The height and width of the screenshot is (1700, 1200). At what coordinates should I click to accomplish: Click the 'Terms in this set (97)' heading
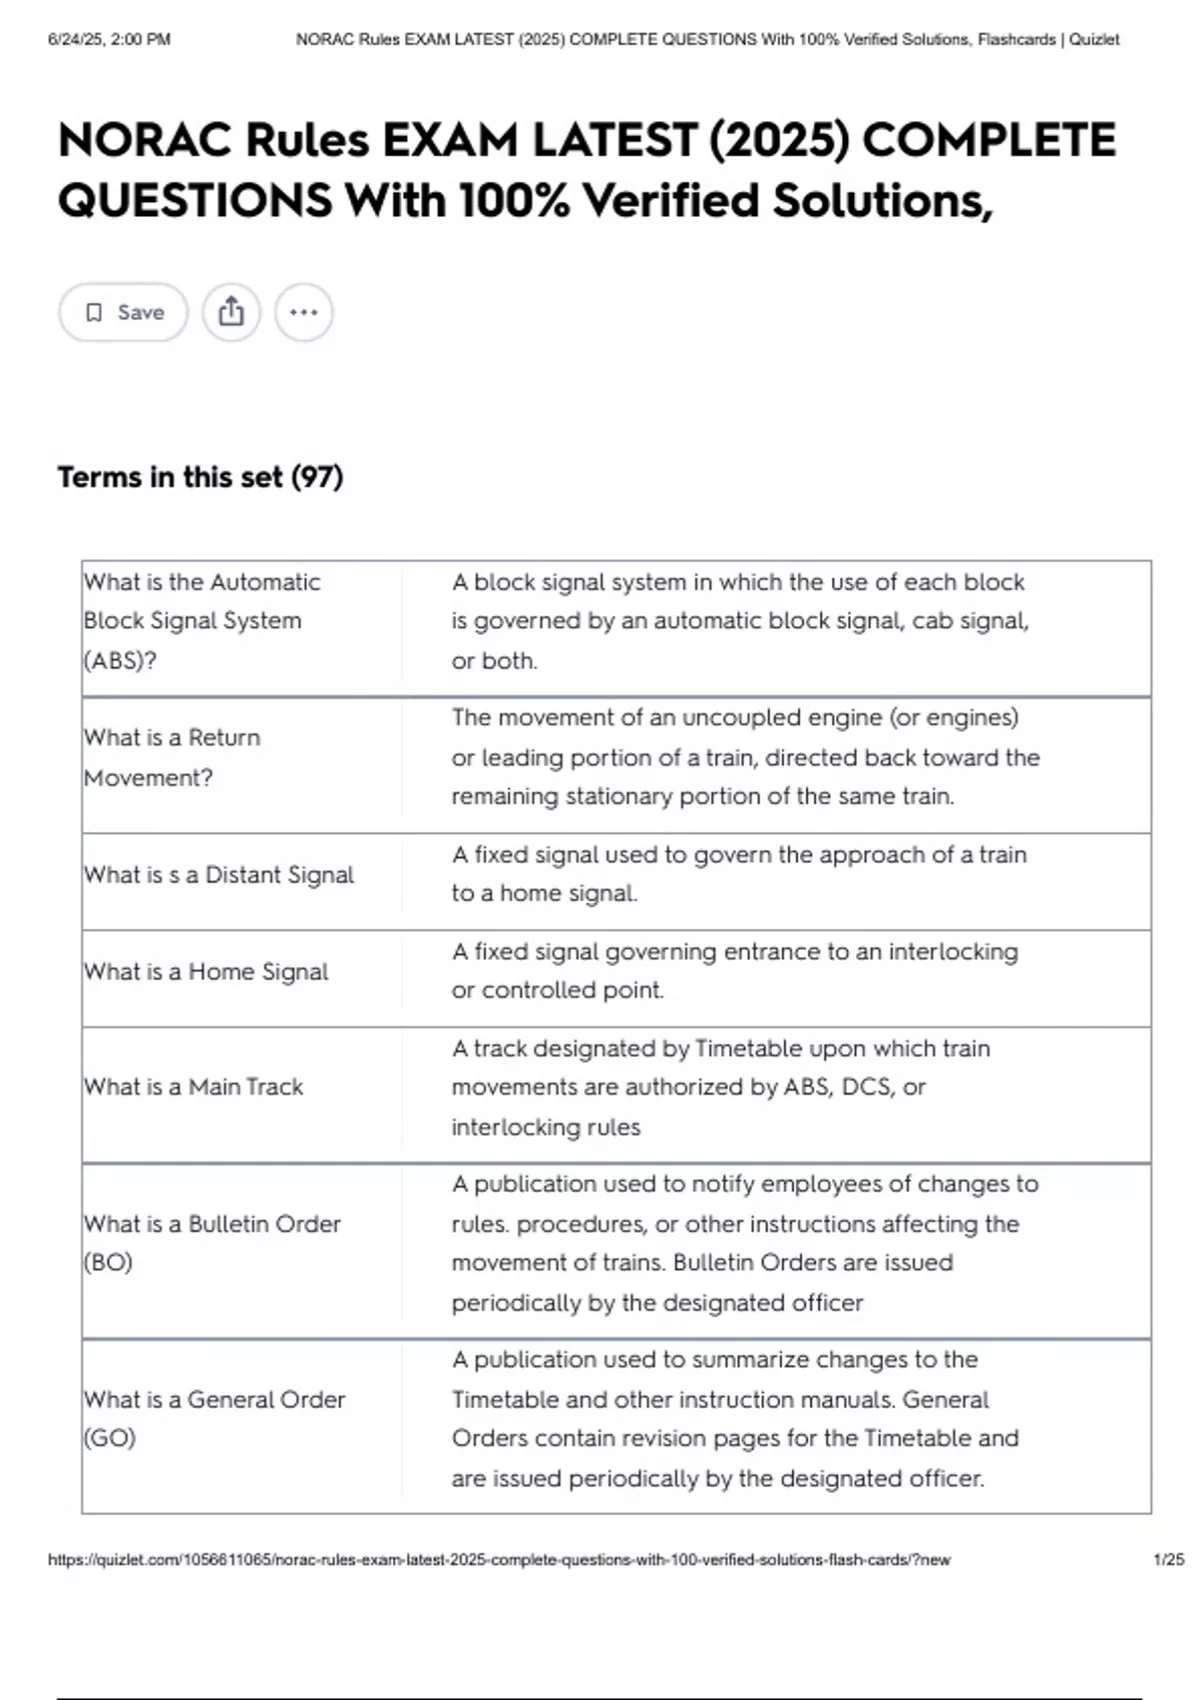pos(200,477)
